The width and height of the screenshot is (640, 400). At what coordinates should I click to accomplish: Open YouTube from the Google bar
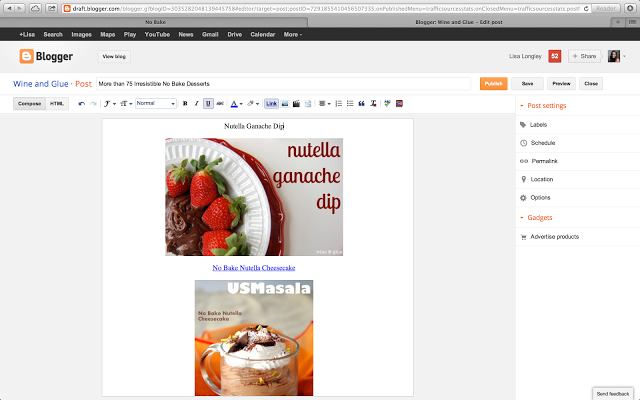click(x=157, y=35)
